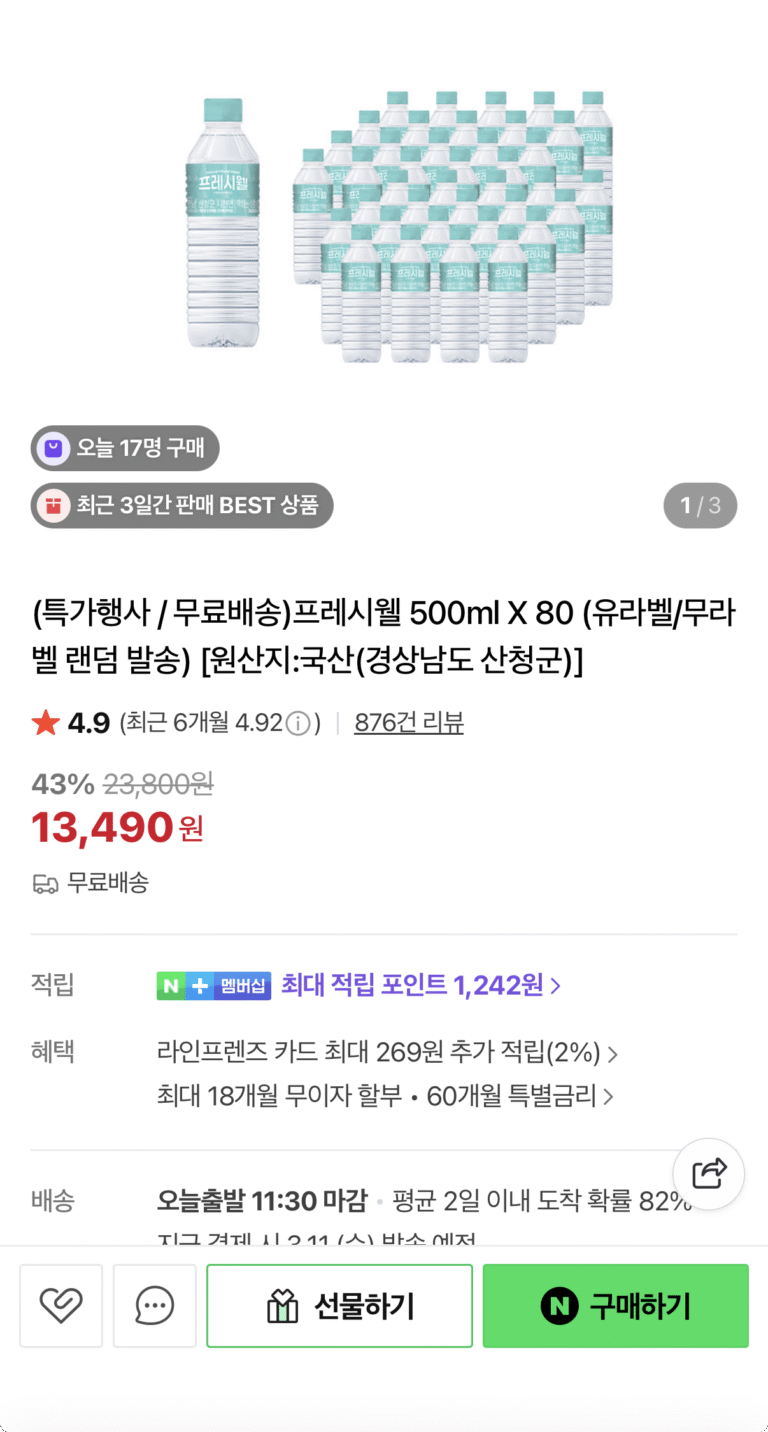Tap the purple shopping bag badge icon
The image size is (768, 1432).
coord(53,448)
